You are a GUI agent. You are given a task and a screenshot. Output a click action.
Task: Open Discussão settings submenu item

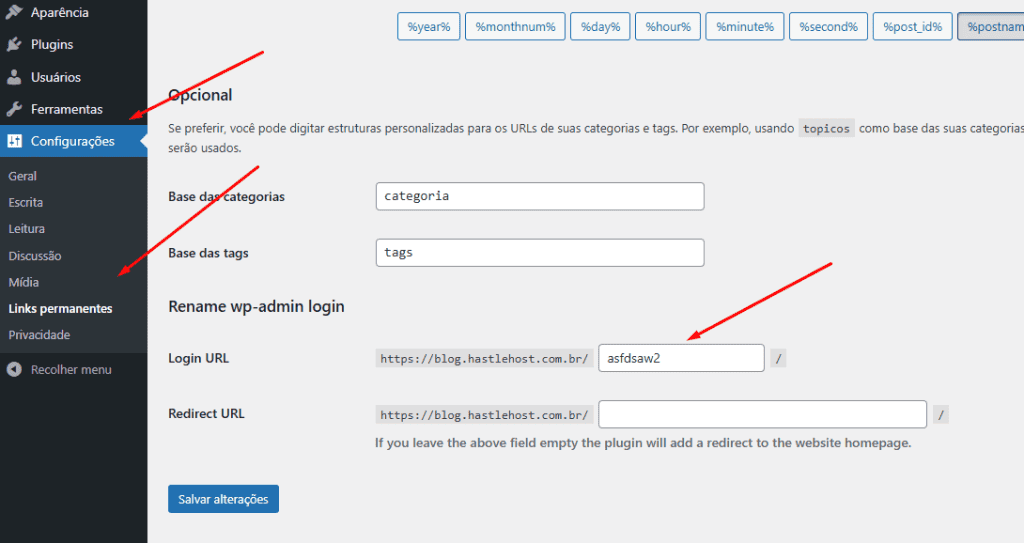pyautogui.click(x=34, y=256)
